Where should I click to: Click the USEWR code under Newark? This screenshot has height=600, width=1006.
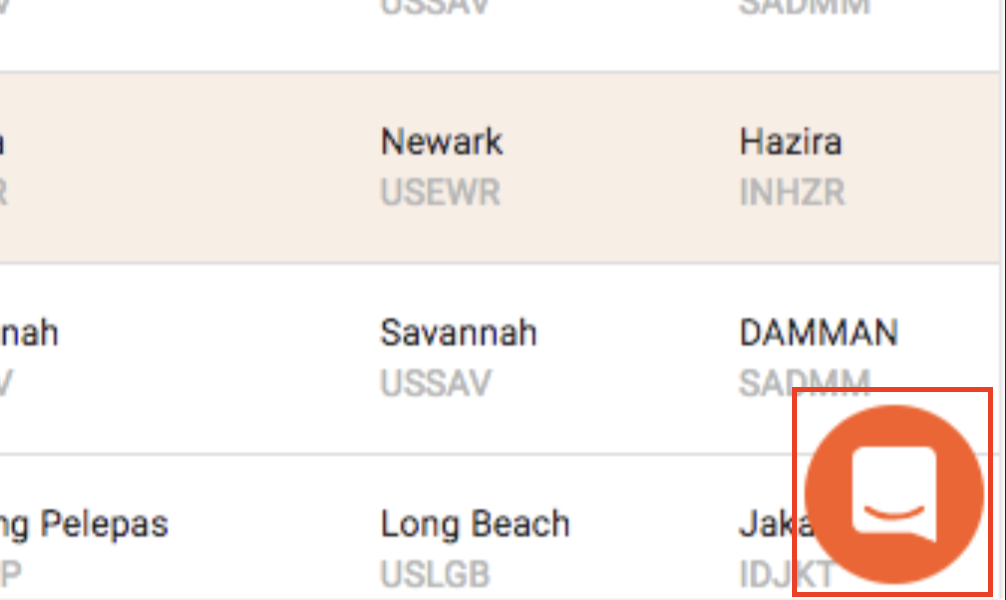(x=440, y=192)
